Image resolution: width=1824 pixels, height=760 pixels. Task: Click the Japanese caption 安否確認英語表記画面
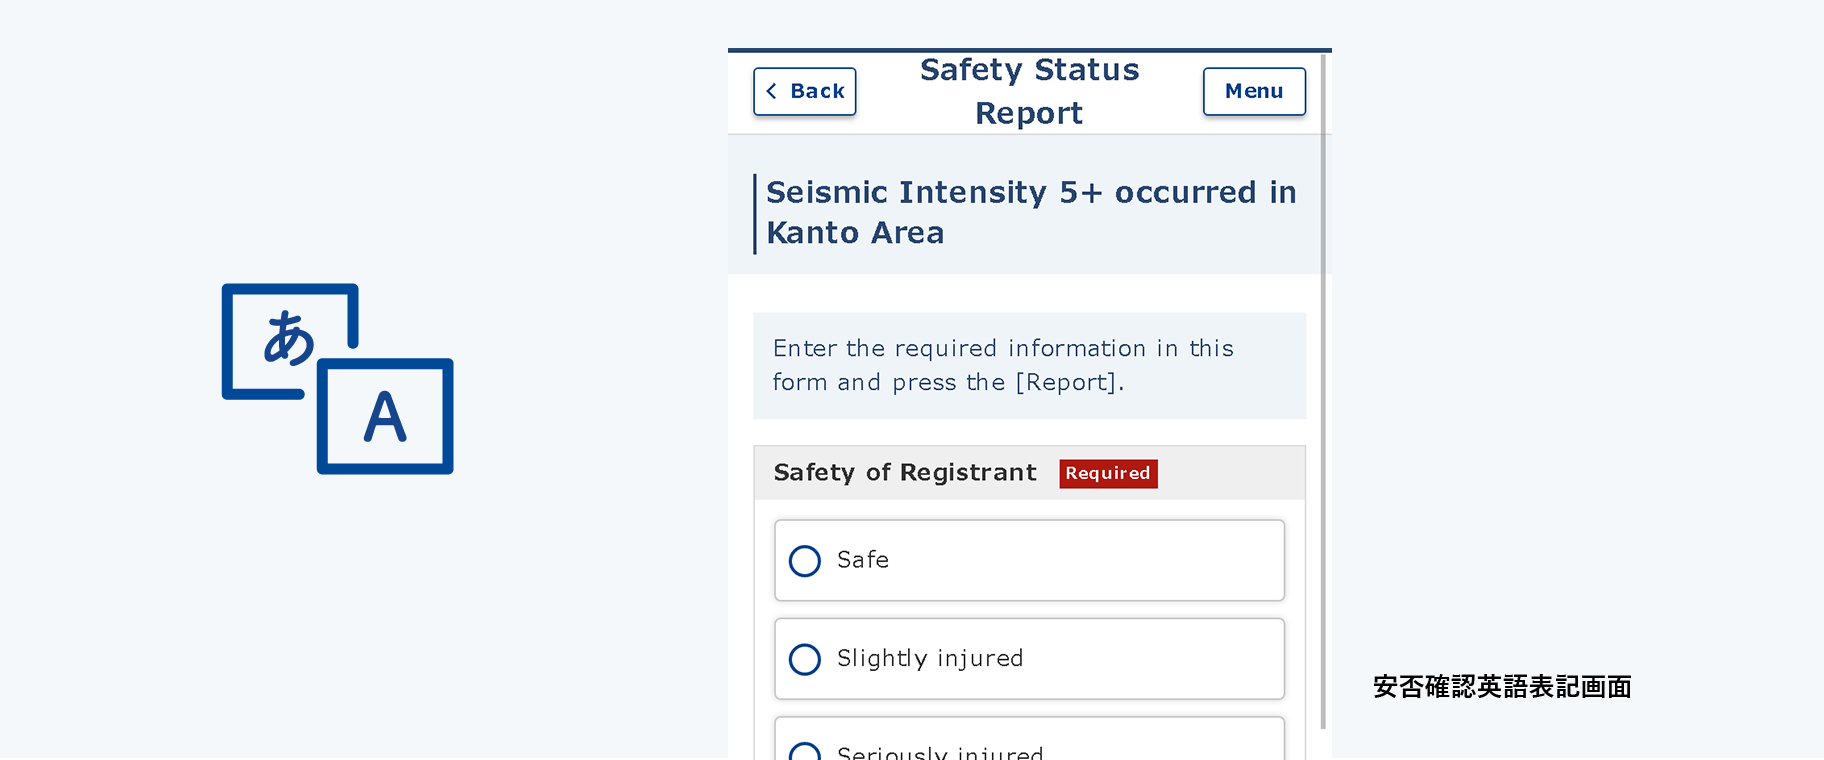pos(1502,687)
